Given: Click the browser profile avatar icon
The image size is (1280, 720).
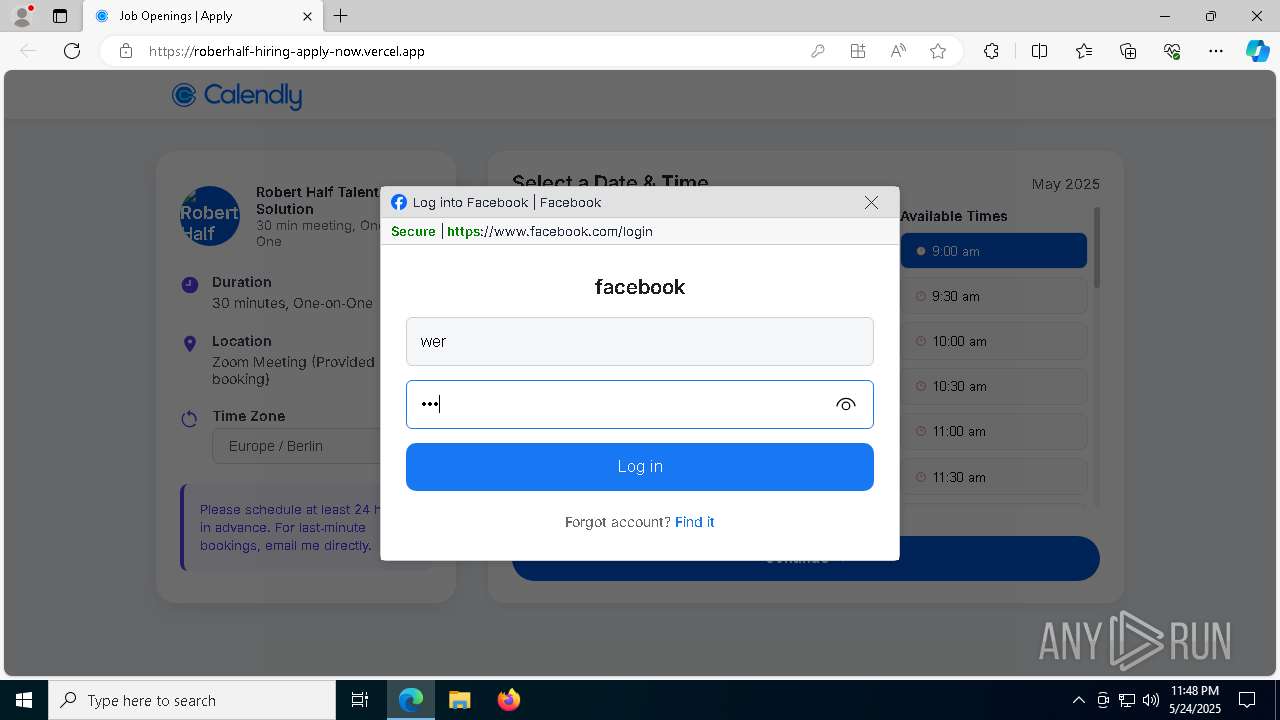Looking at the screenshot, I should (22, 16).
